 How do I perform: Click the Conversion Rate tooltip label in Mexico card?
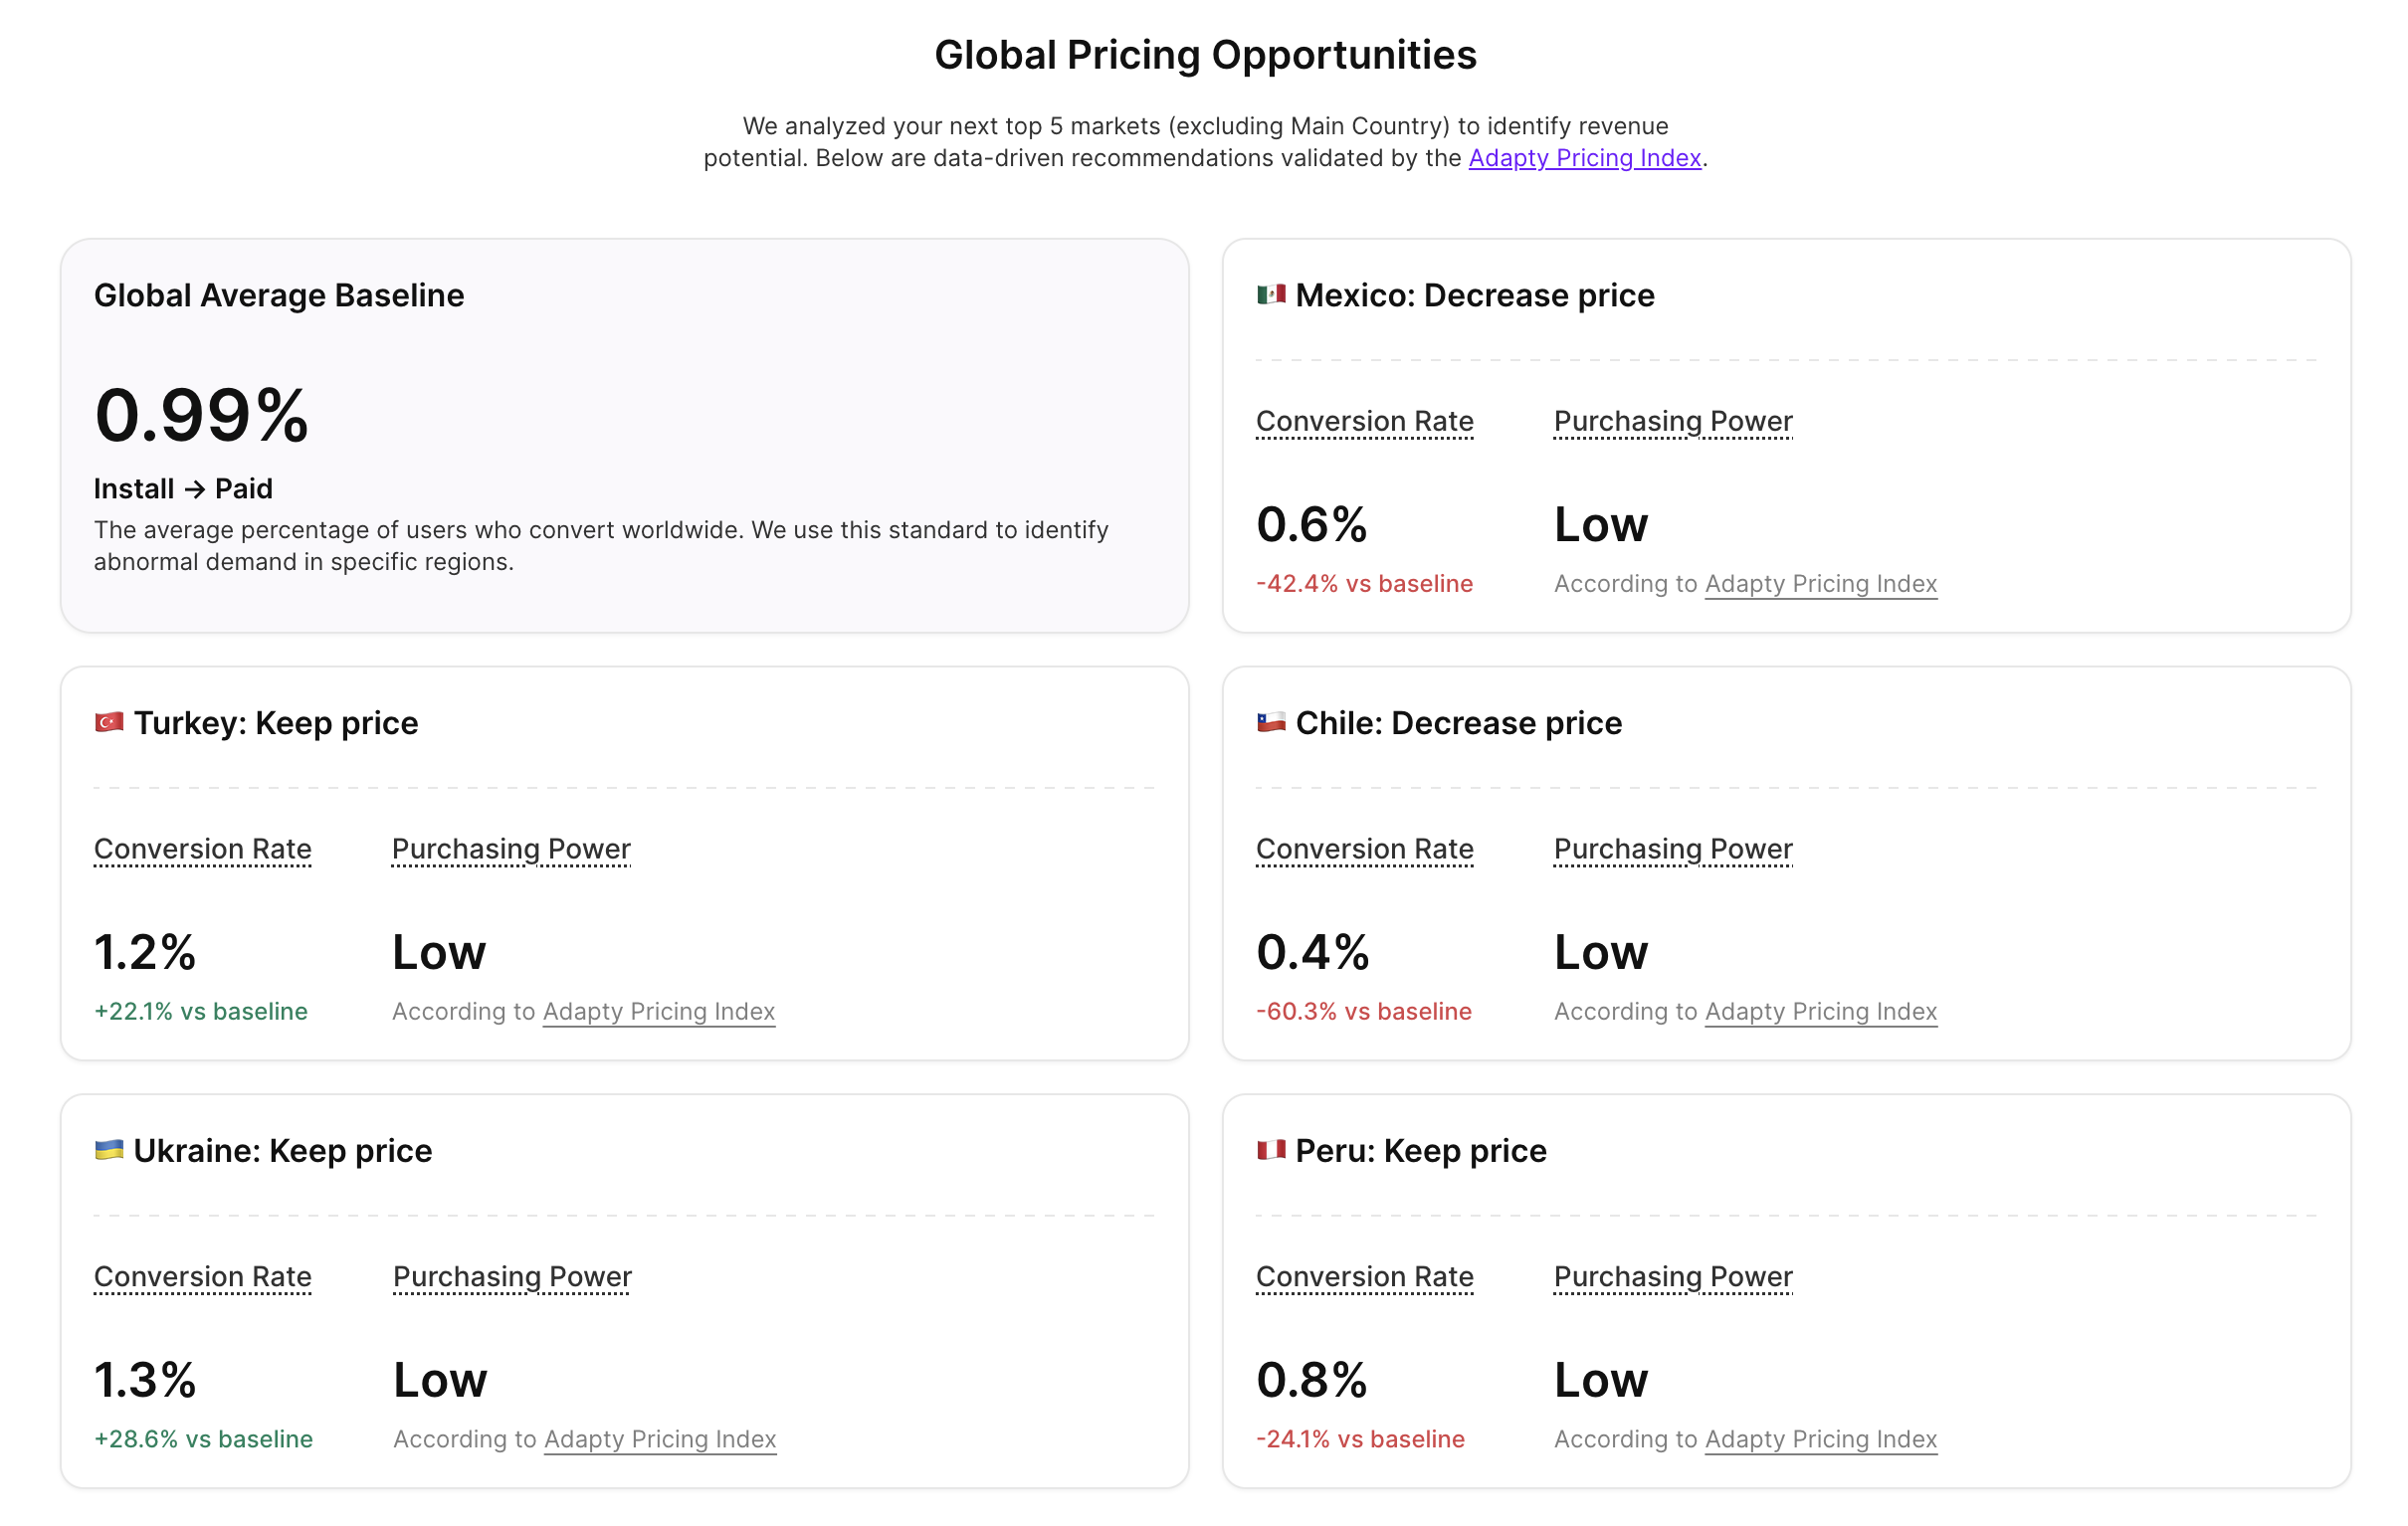[x=1364, y=421]
